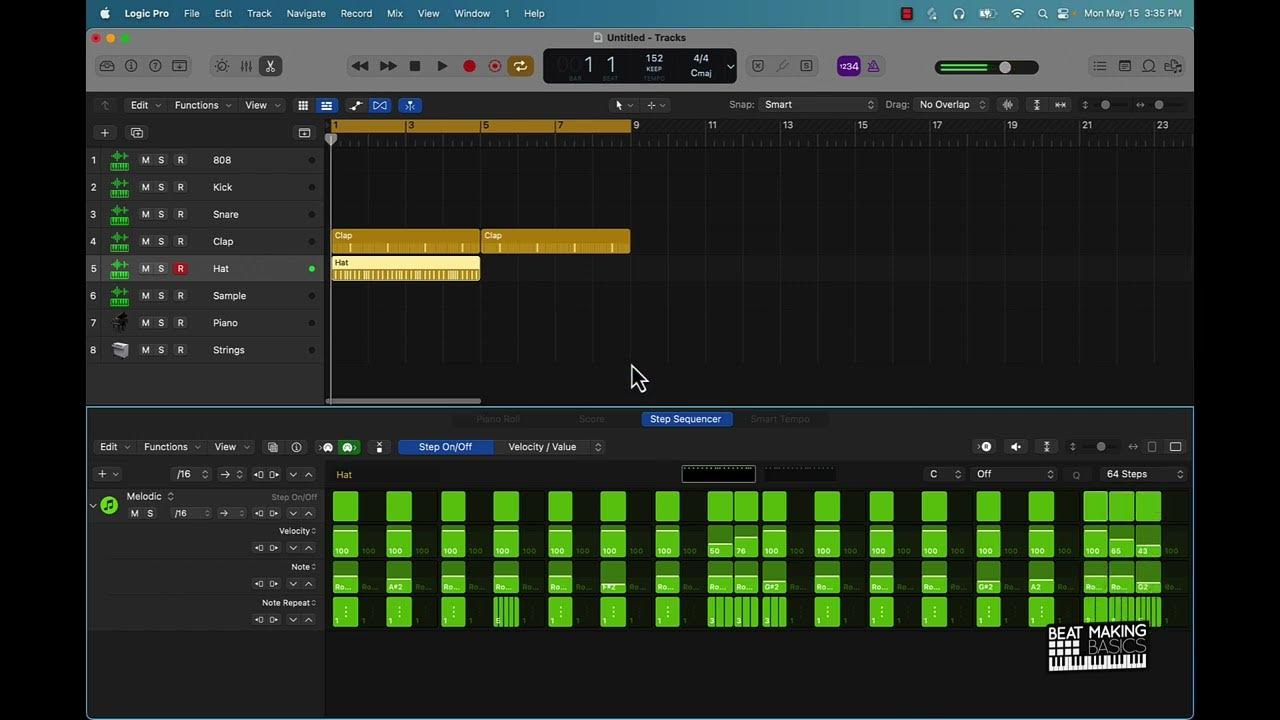Toggle Step Sequencer inspector info icon
This screenshot has height=720, width=1280.
tap(296, 447)
